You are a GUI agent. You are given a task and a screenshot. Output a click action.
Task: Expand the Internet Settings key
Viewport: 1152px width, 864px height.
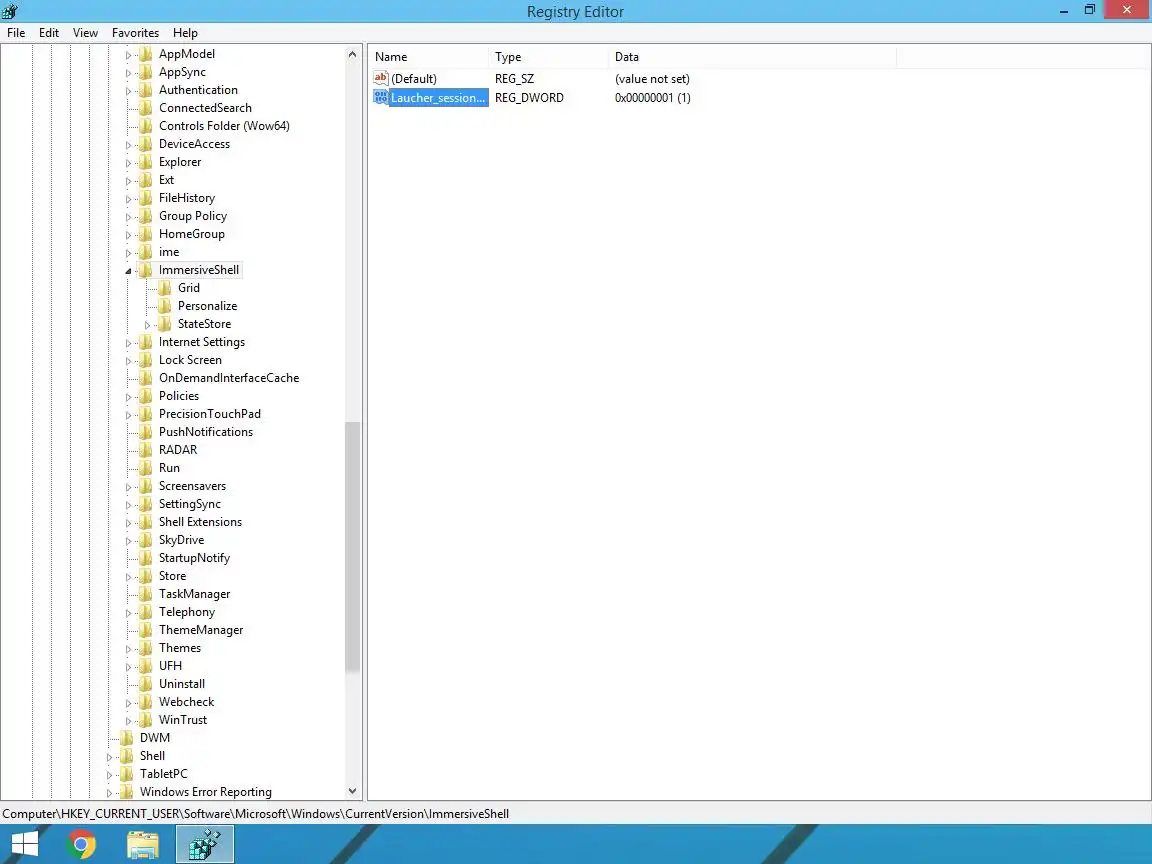[x=128, y=343]
